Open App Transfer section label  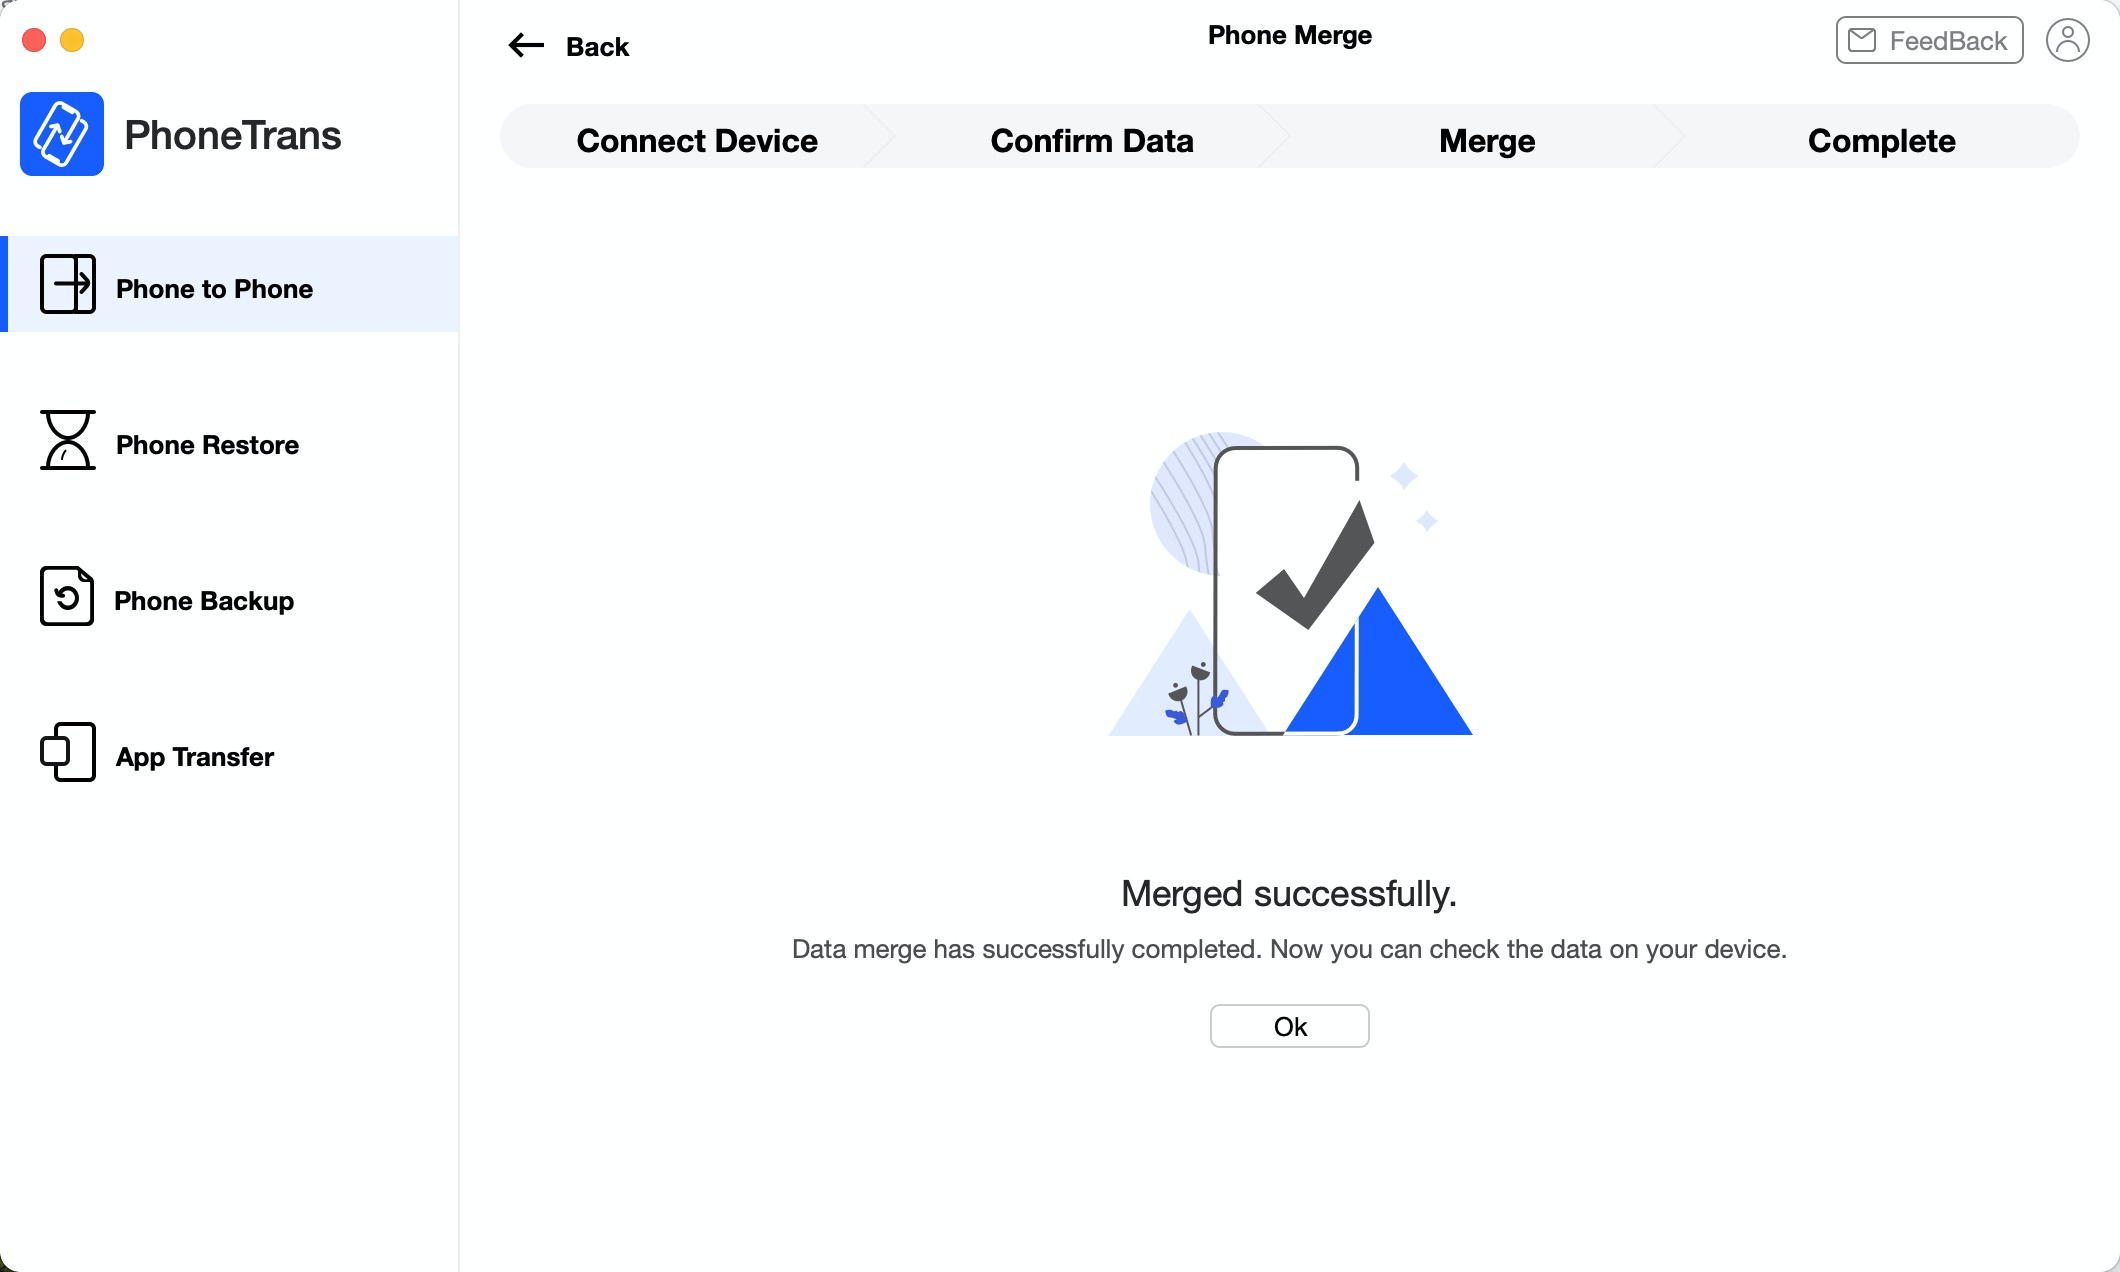pyautogui.click(x=195, y=757)
